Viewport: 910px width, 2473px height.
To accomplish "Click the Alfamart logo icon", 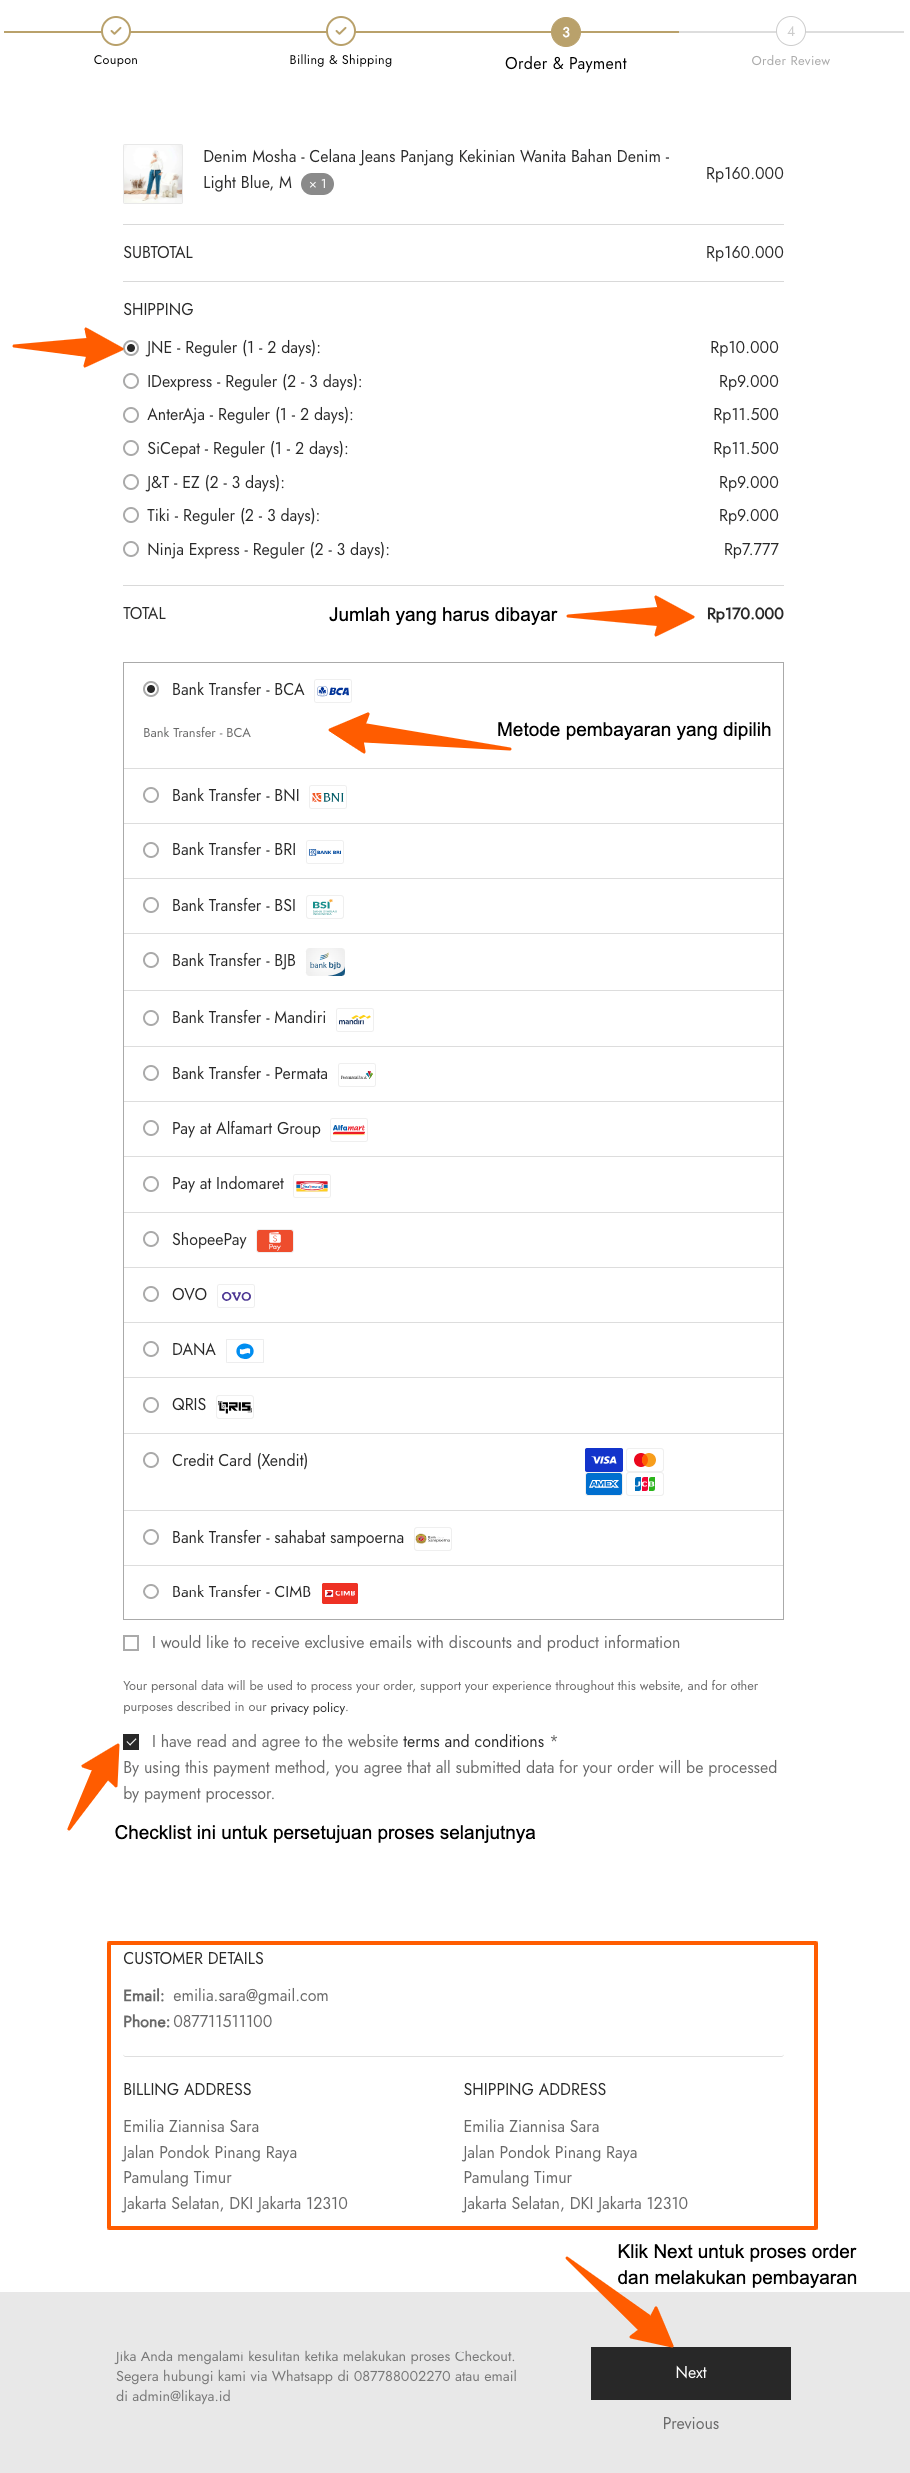I will (x=349, y=1129).
